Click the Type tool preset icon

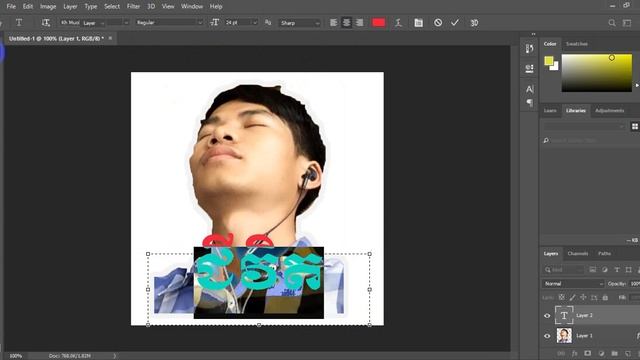coord(19,22)
